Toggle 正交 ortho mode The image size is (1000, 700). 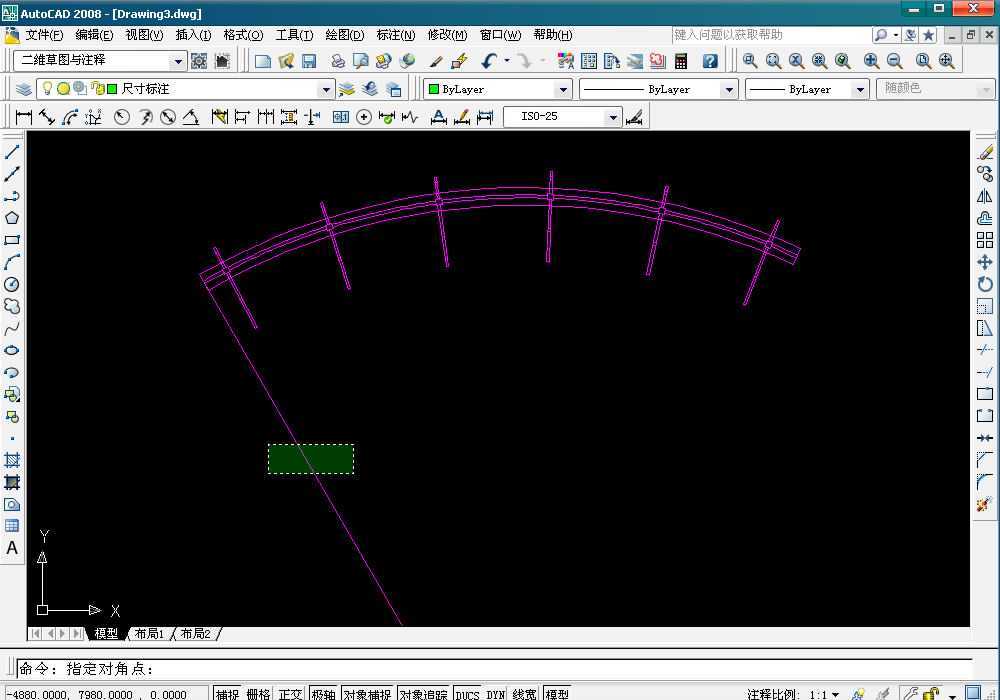[x=290, y=694]
